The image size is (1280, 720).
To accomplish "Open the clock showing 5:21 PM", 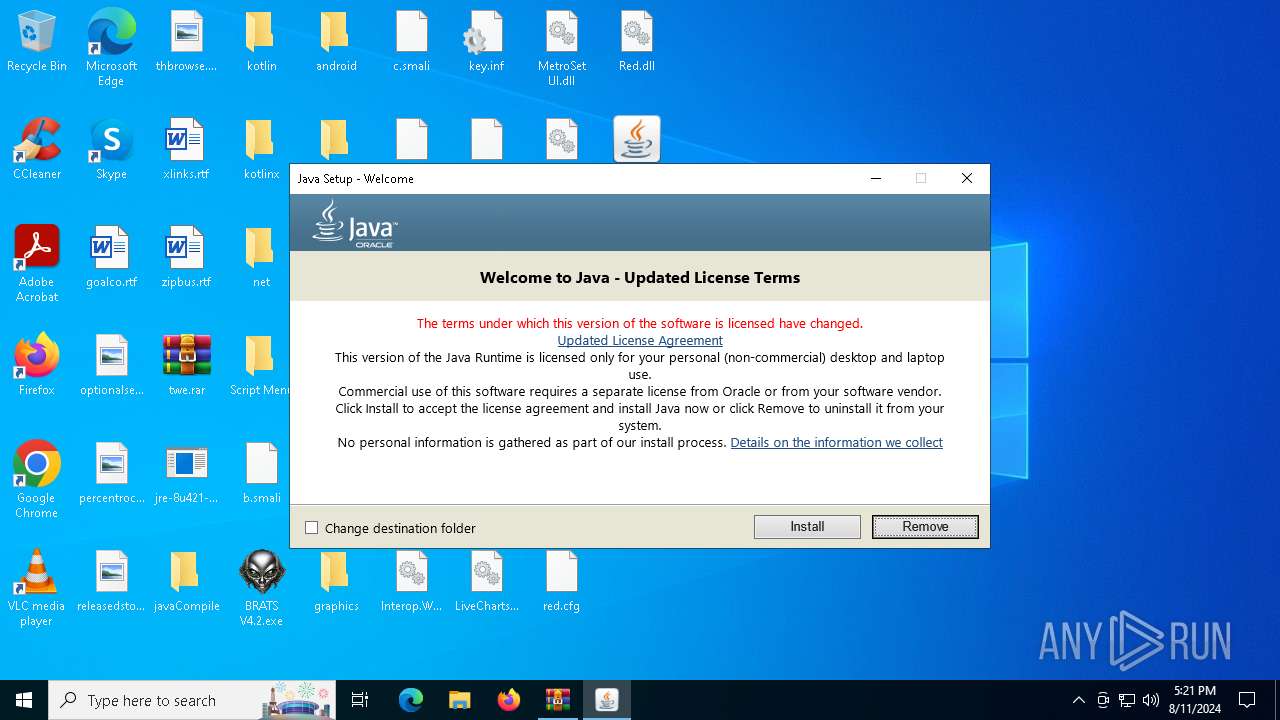I will (x=1195, y=700).
